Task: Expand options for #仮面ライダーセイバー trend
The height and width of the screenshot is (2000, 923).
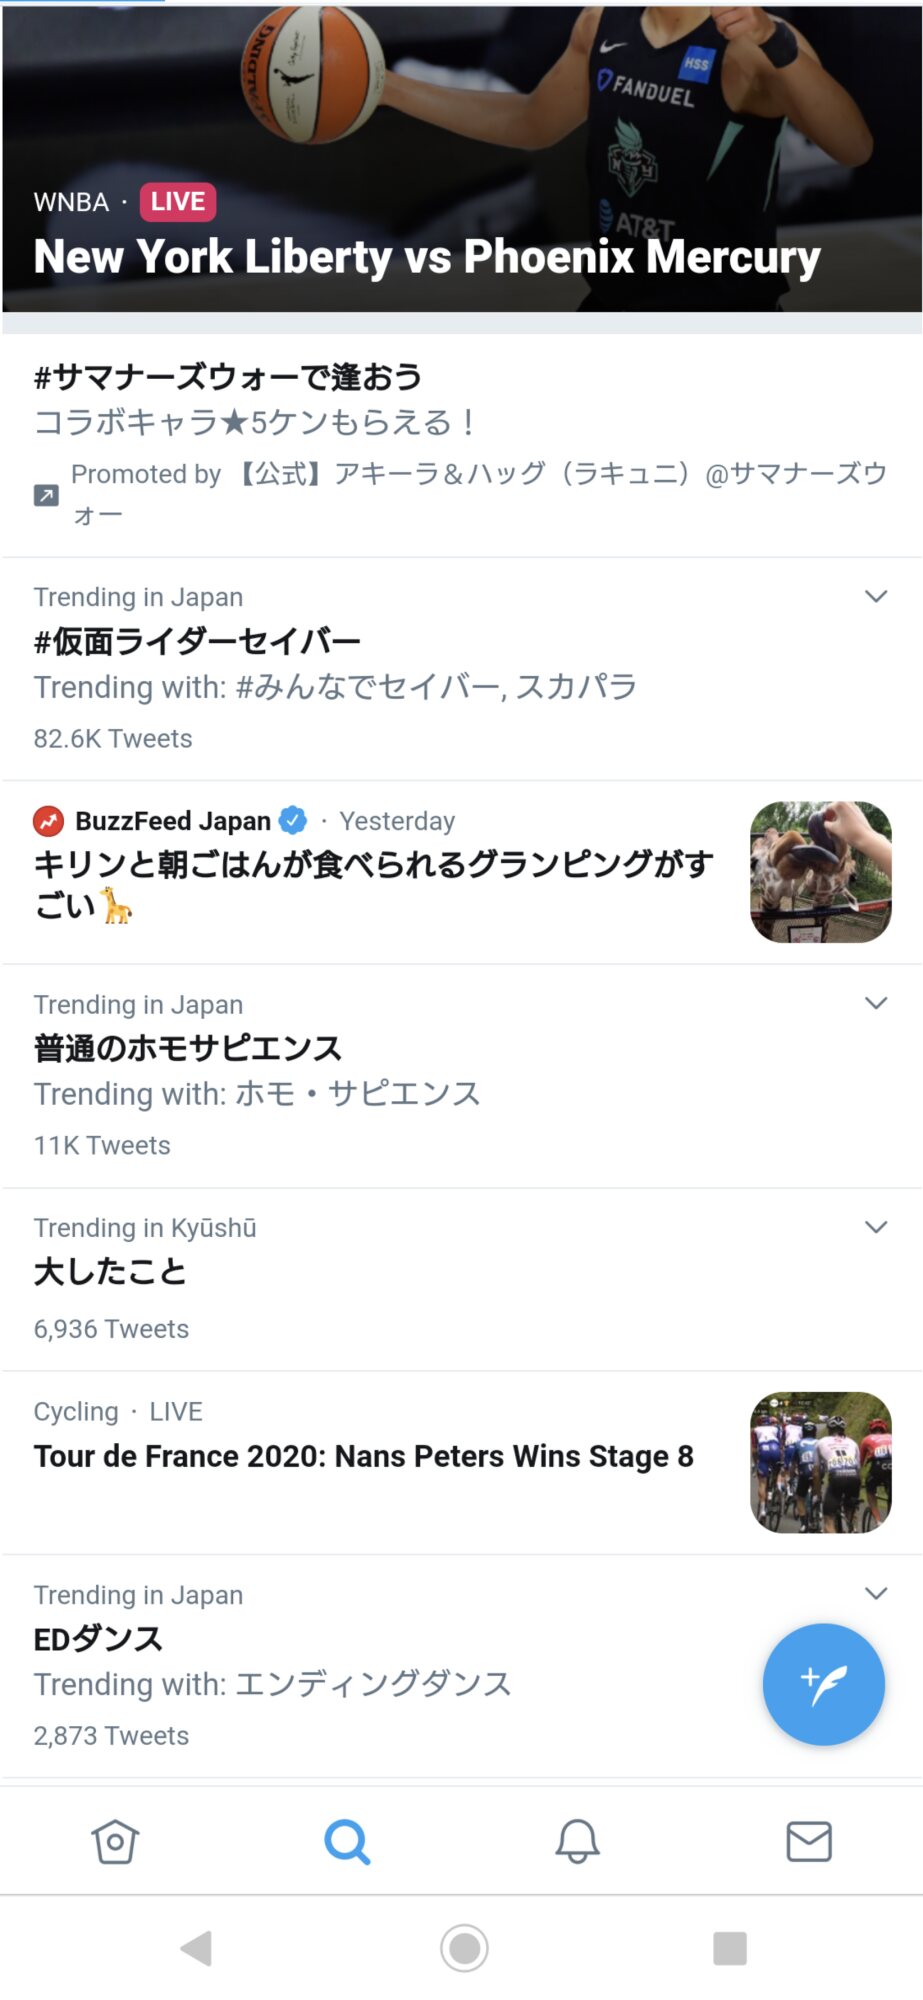Action: pyautogui.click(x=876, y=597)
